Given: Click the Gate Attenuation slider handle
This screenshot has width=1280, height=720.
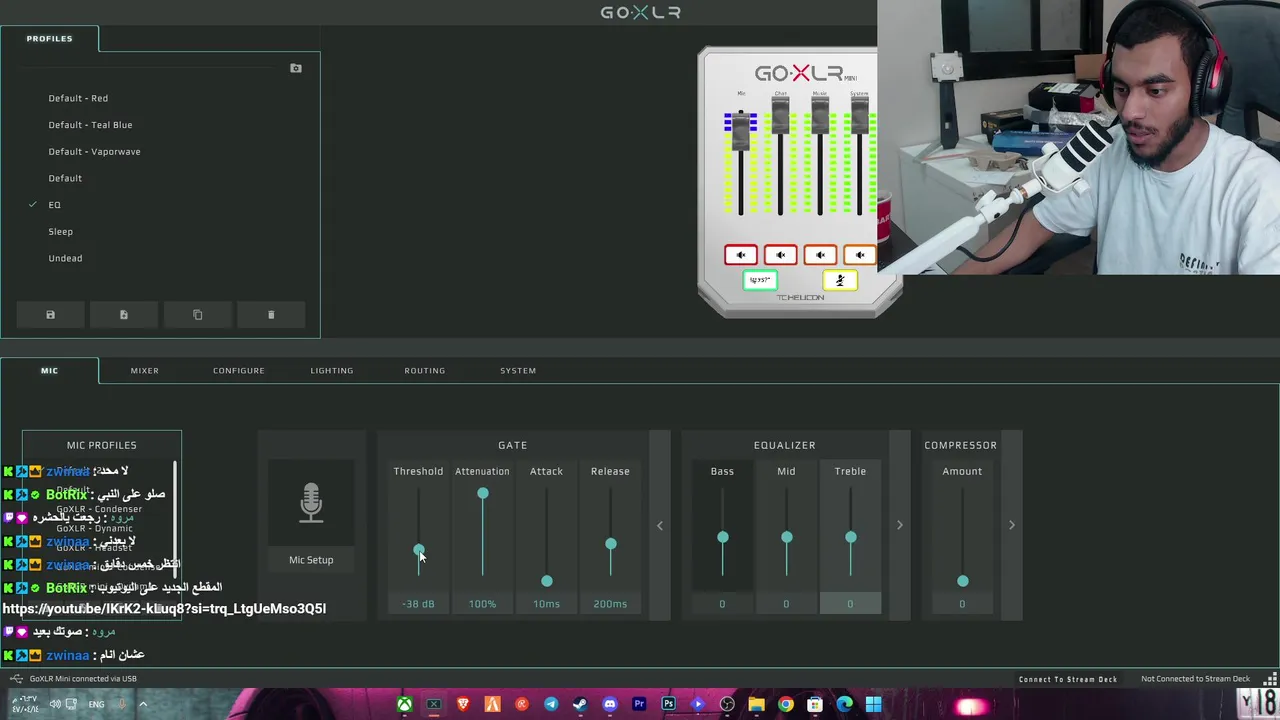Looking at the screenshot, I should coord(483,494).
